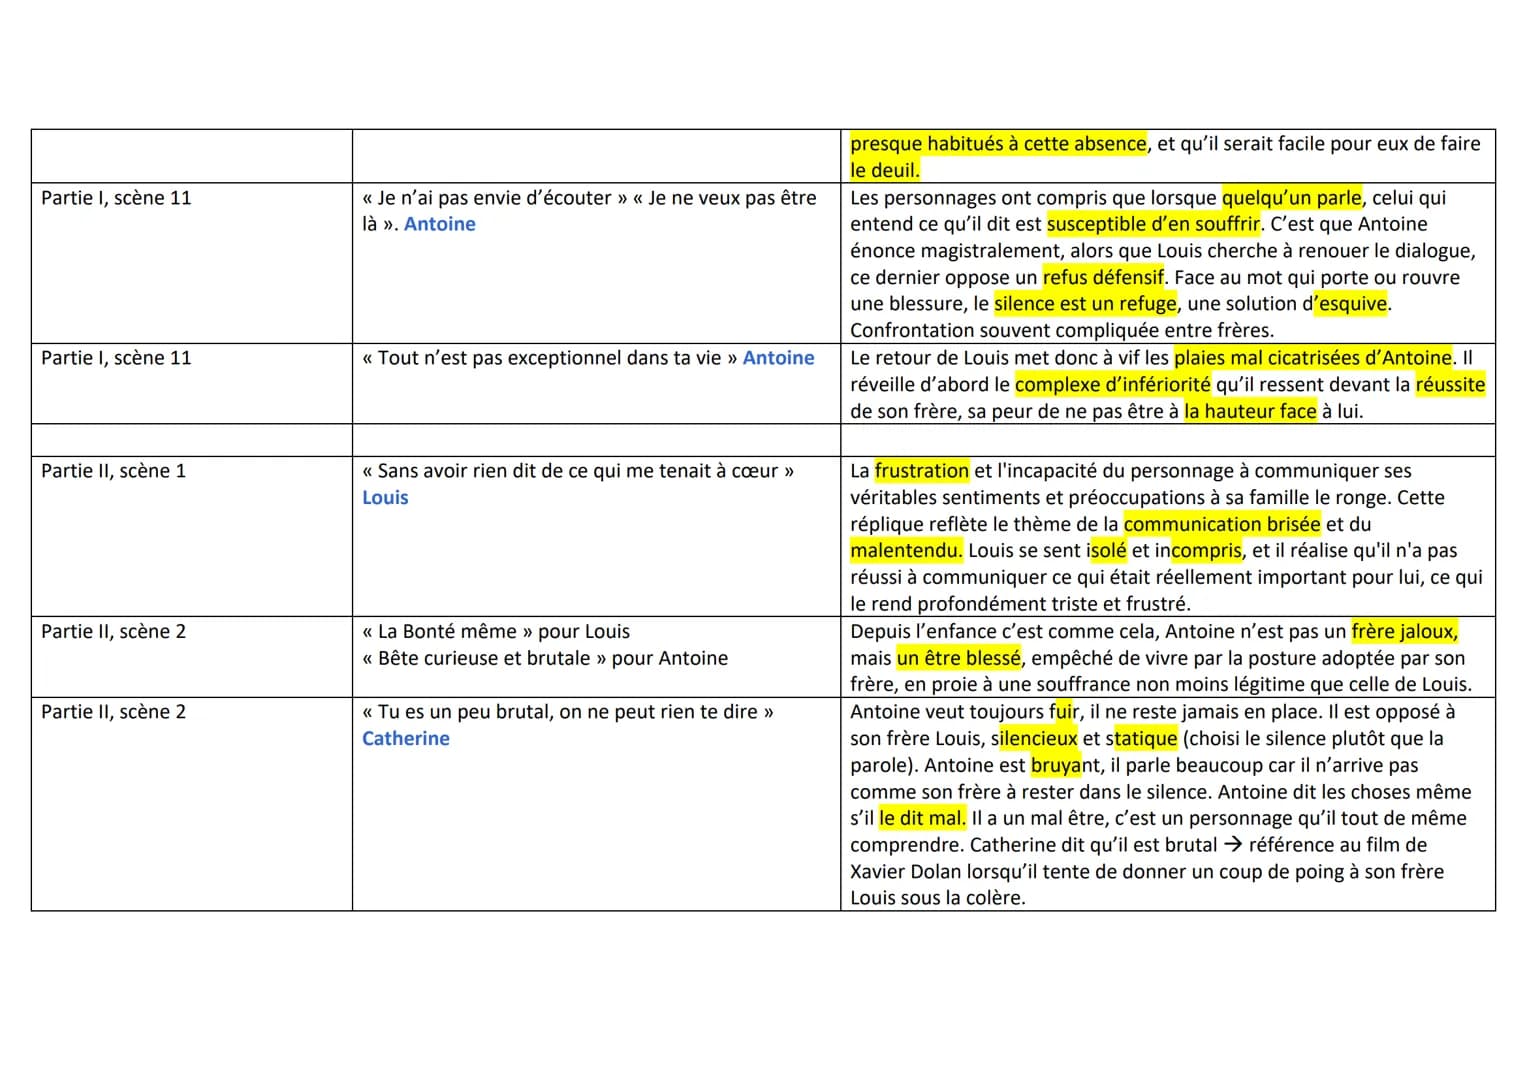Image resolution: width=1527 pixels, height=1080 pixels.
Task: Click highlighted word 'frustration'
Action: 921,470
